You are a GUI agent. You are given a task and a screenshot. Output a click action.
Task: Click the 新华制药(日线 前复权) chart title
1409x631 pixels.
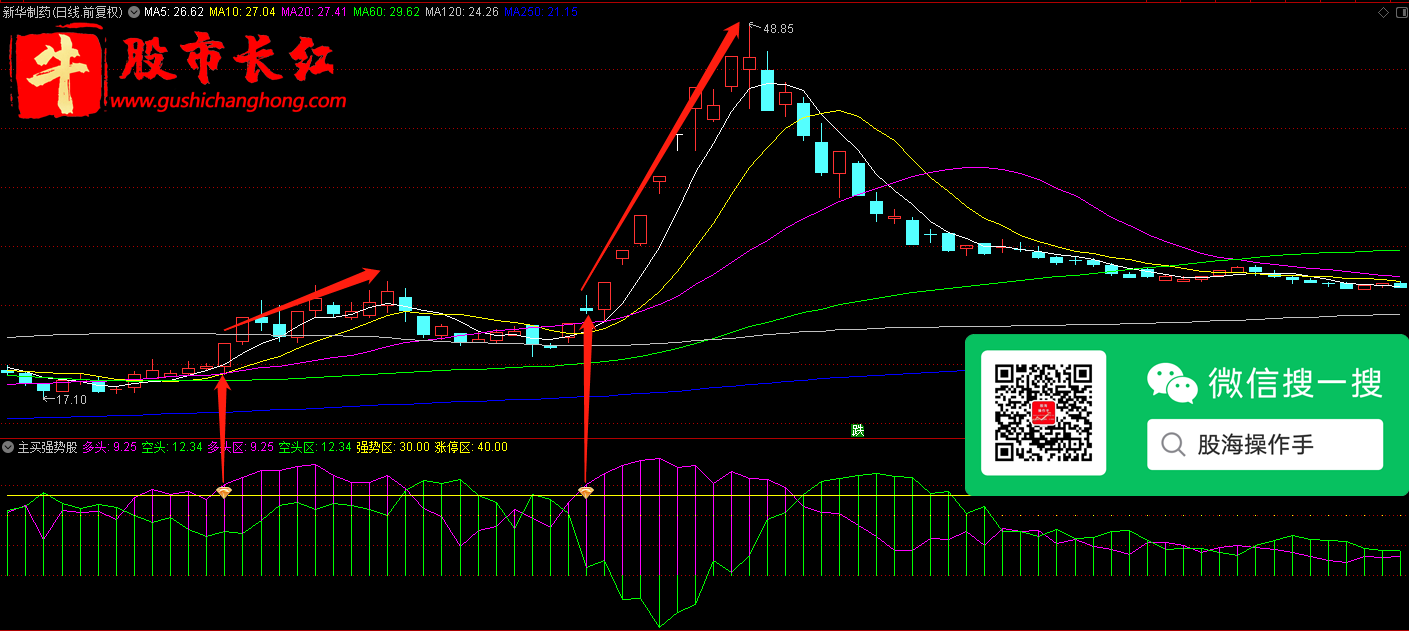coord(63,13)
